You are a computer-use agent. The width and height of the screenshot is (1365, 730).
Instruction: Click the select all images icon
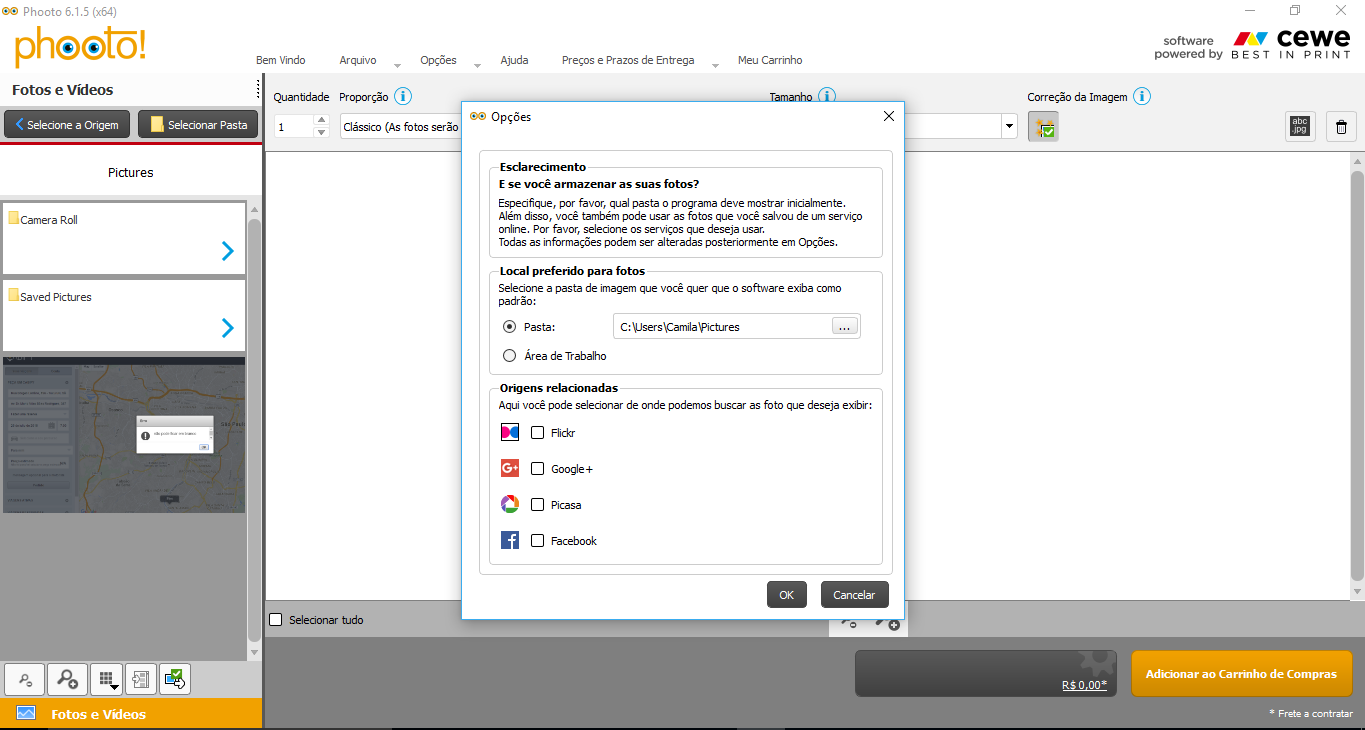174,679
